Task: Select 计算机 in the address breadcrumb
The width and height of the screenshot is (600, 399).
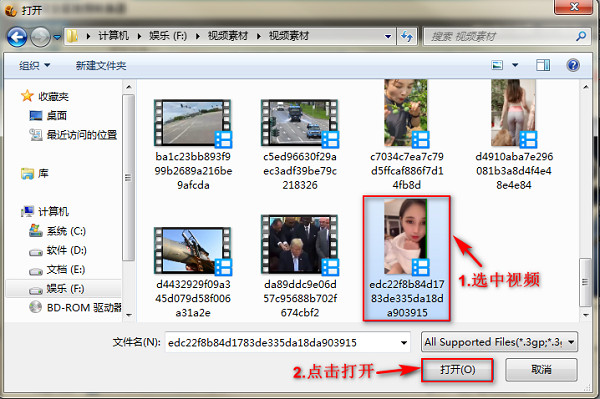Action: tap(113, 36)
